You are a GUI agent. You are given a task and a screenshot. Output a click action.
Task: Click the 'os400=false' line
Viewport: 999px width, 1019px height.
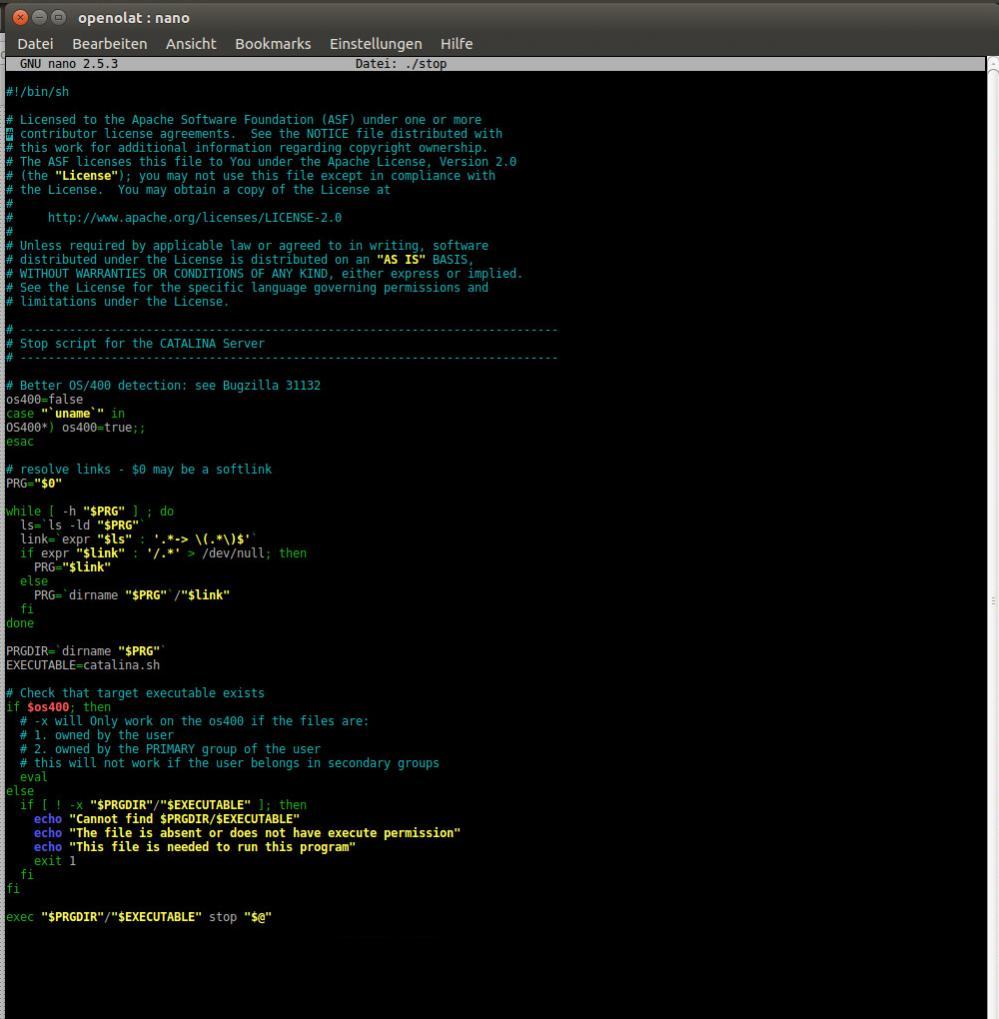[44, 400]
